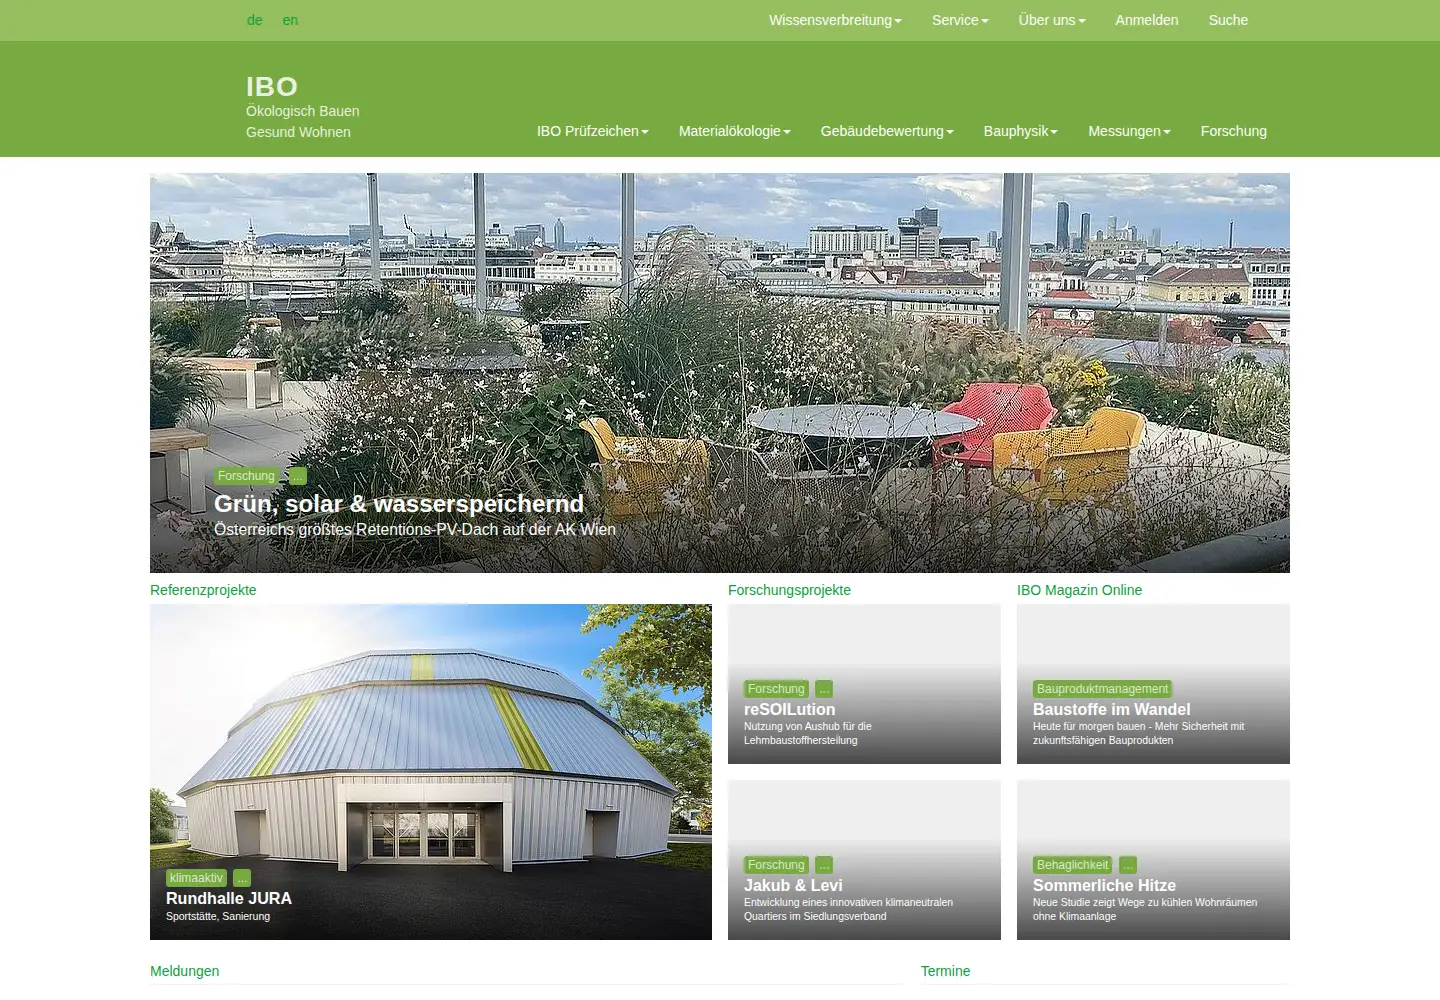Image resolution: width=1440 pixels, height=1000 pixels.
Task: Open the 'Baustoffe im Wandel' article
Action: [x=1111, y=709]
